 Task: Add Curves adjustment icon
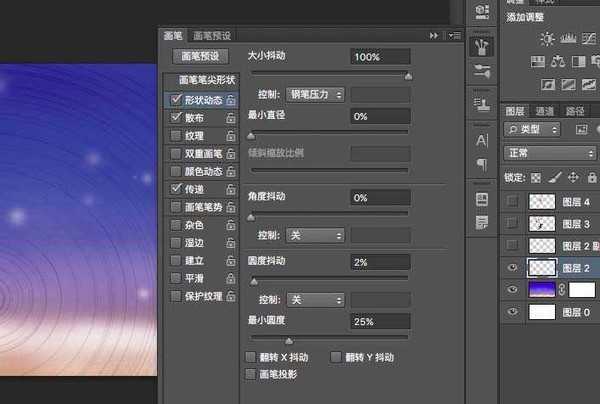pos(589,39)
